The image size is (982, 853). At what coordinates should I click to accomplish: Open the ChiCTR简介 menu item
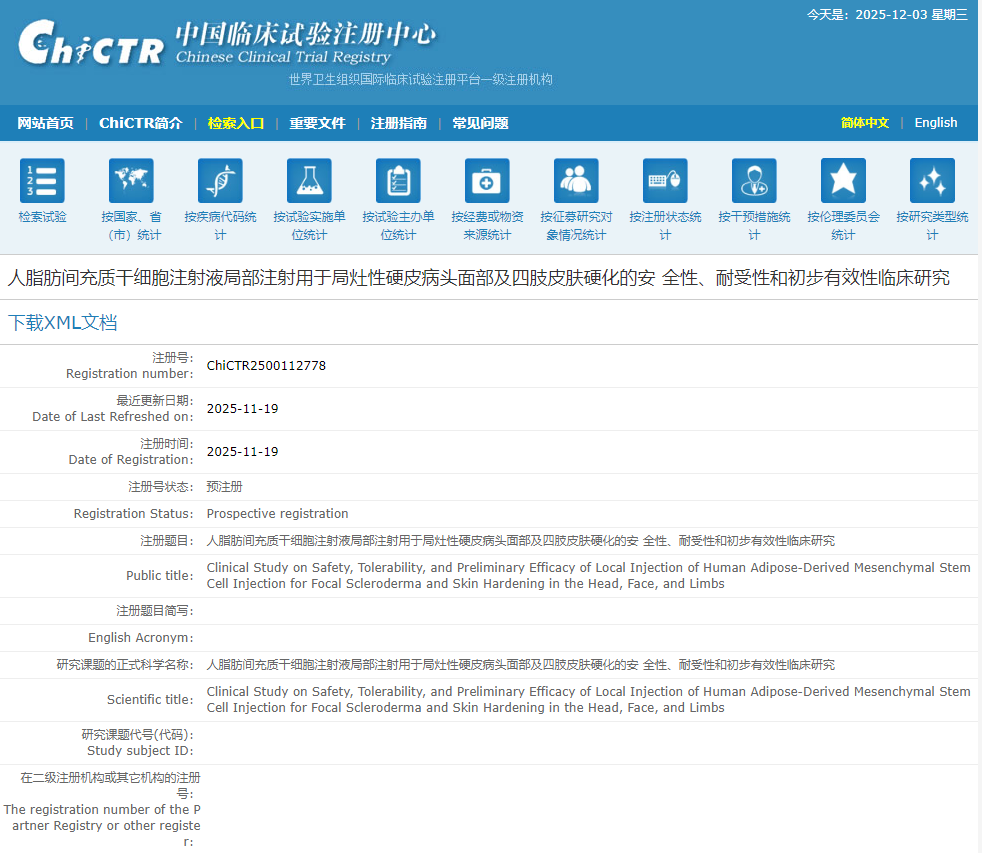140,123
